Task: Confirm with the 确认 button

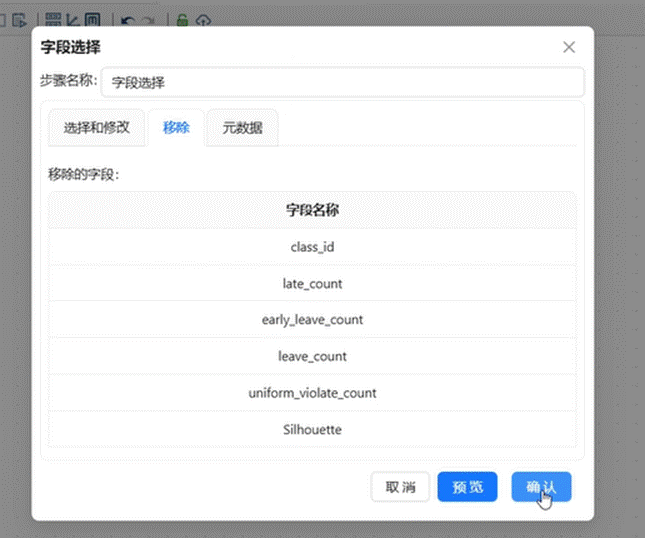Action: click(x=541, y=487)
